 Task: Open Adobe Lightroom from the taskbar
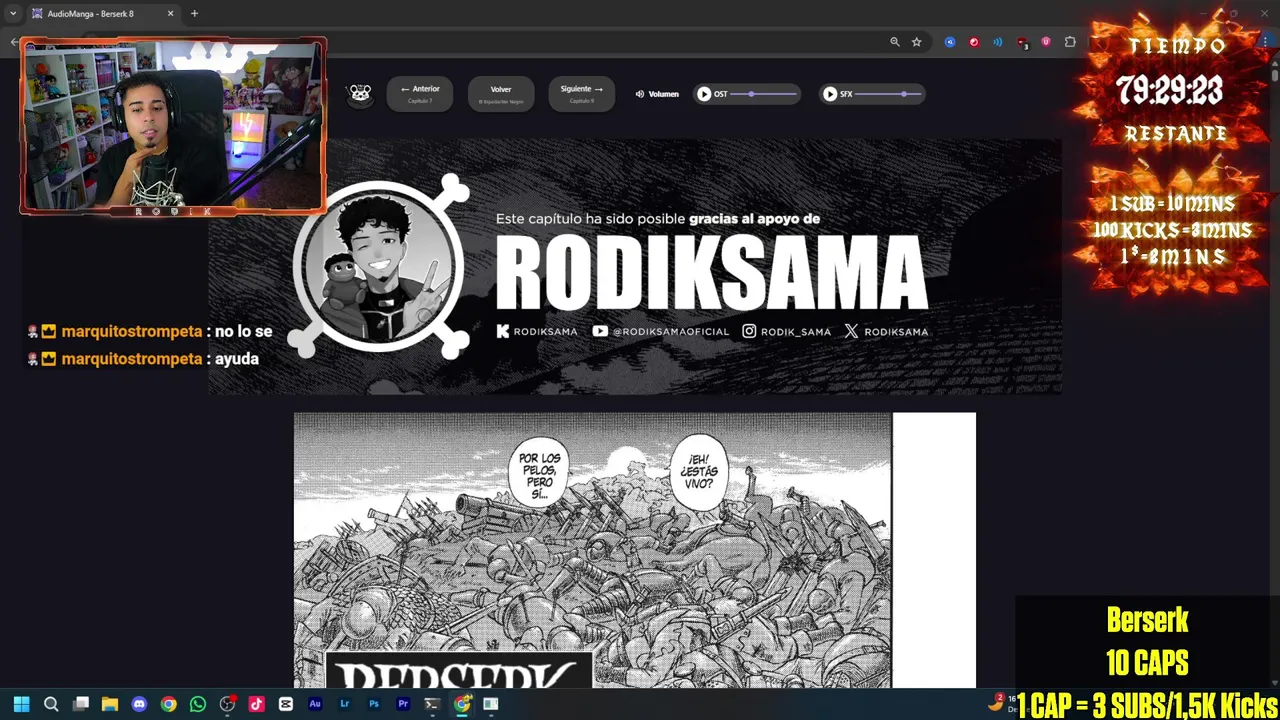click(x=345, y=704)
